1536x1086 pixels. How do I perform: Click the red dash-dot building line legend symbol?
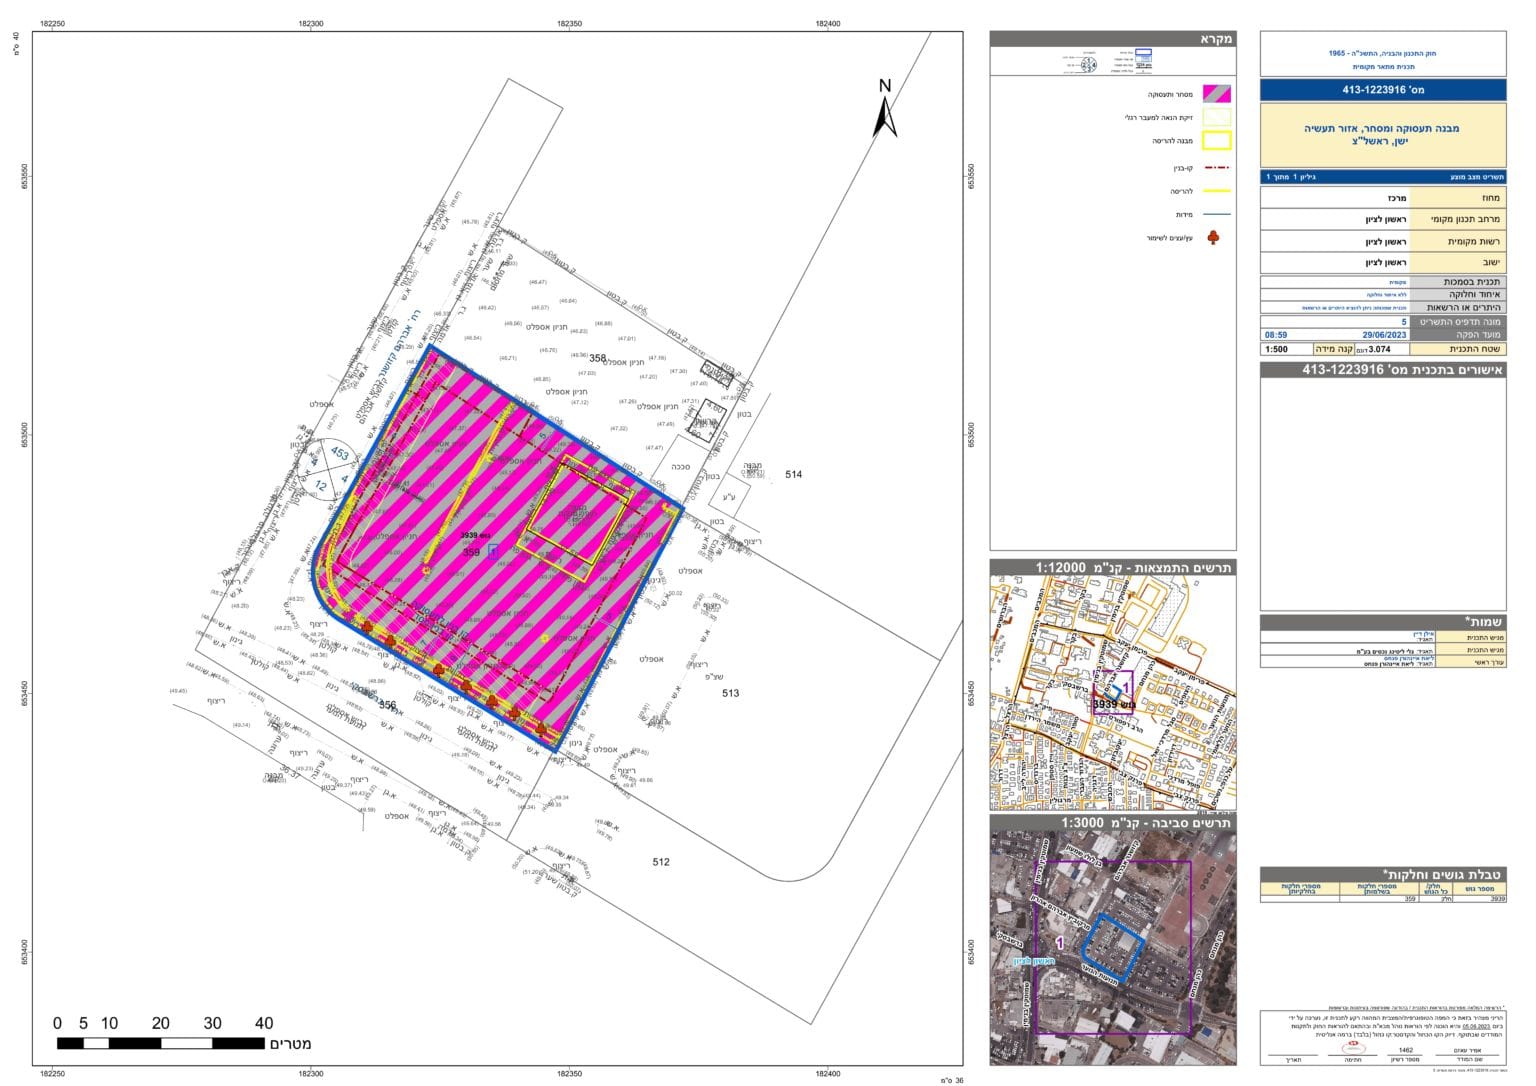pyautogui.click(x=1217, y=168)
